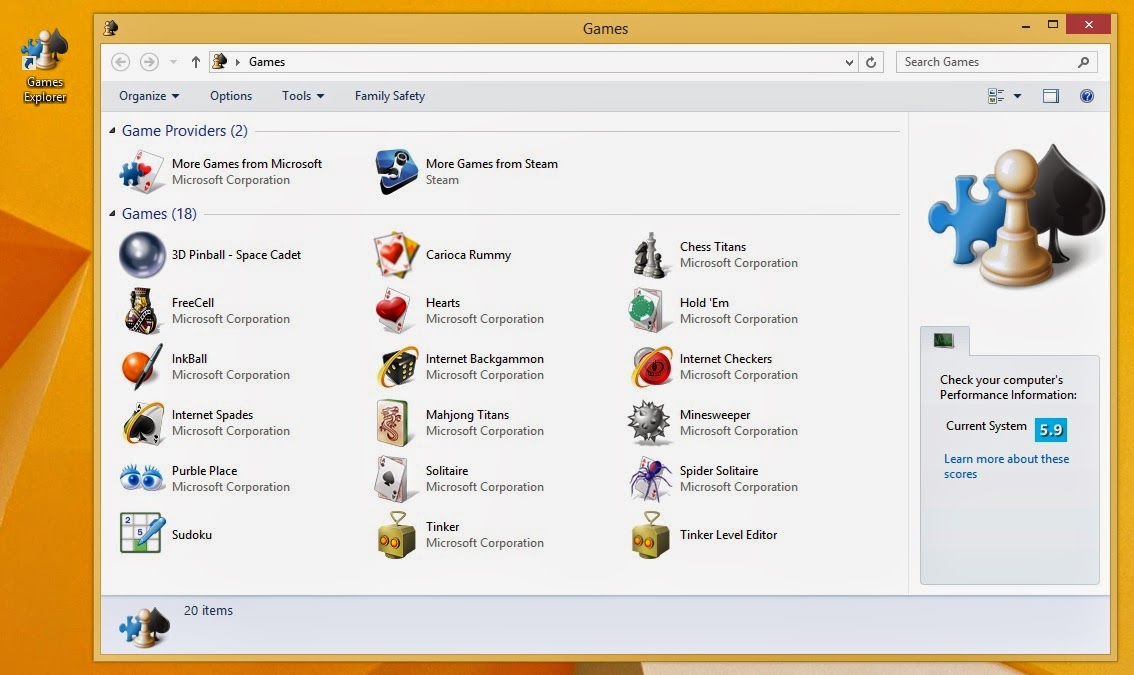Follow the Learn more about these scores link
The height and width of the screenshot is (675, 1134).
point(1006,466)
